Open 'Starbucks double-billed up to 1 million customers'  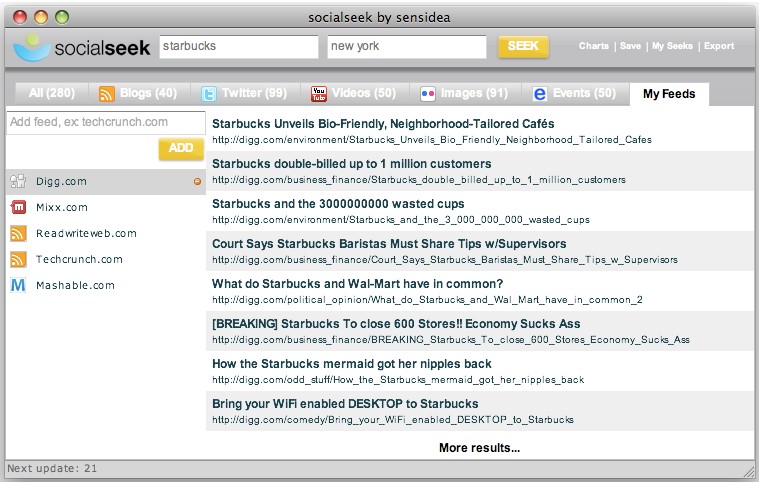351,164
